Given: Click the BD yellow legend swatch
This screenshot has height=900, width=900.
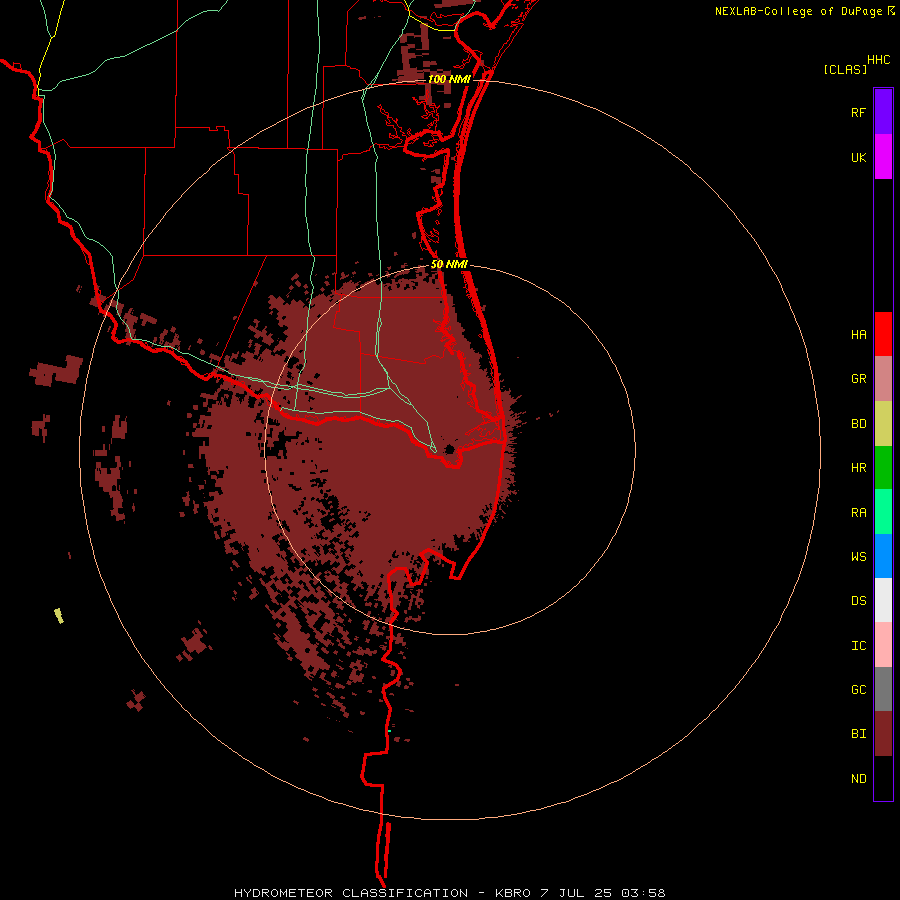Looking at the screenshot, I should (x=883, y=424).
